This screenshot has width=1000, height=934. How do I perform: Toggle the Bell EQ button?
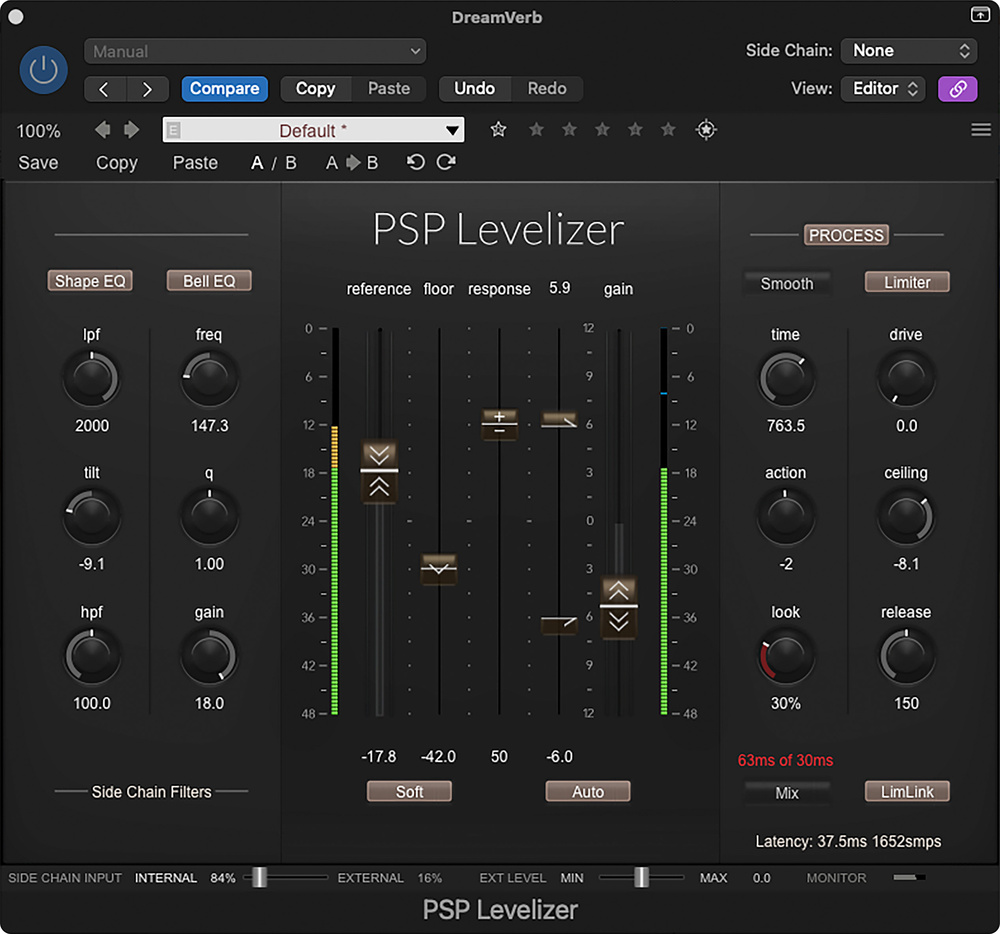coord(209,281)
